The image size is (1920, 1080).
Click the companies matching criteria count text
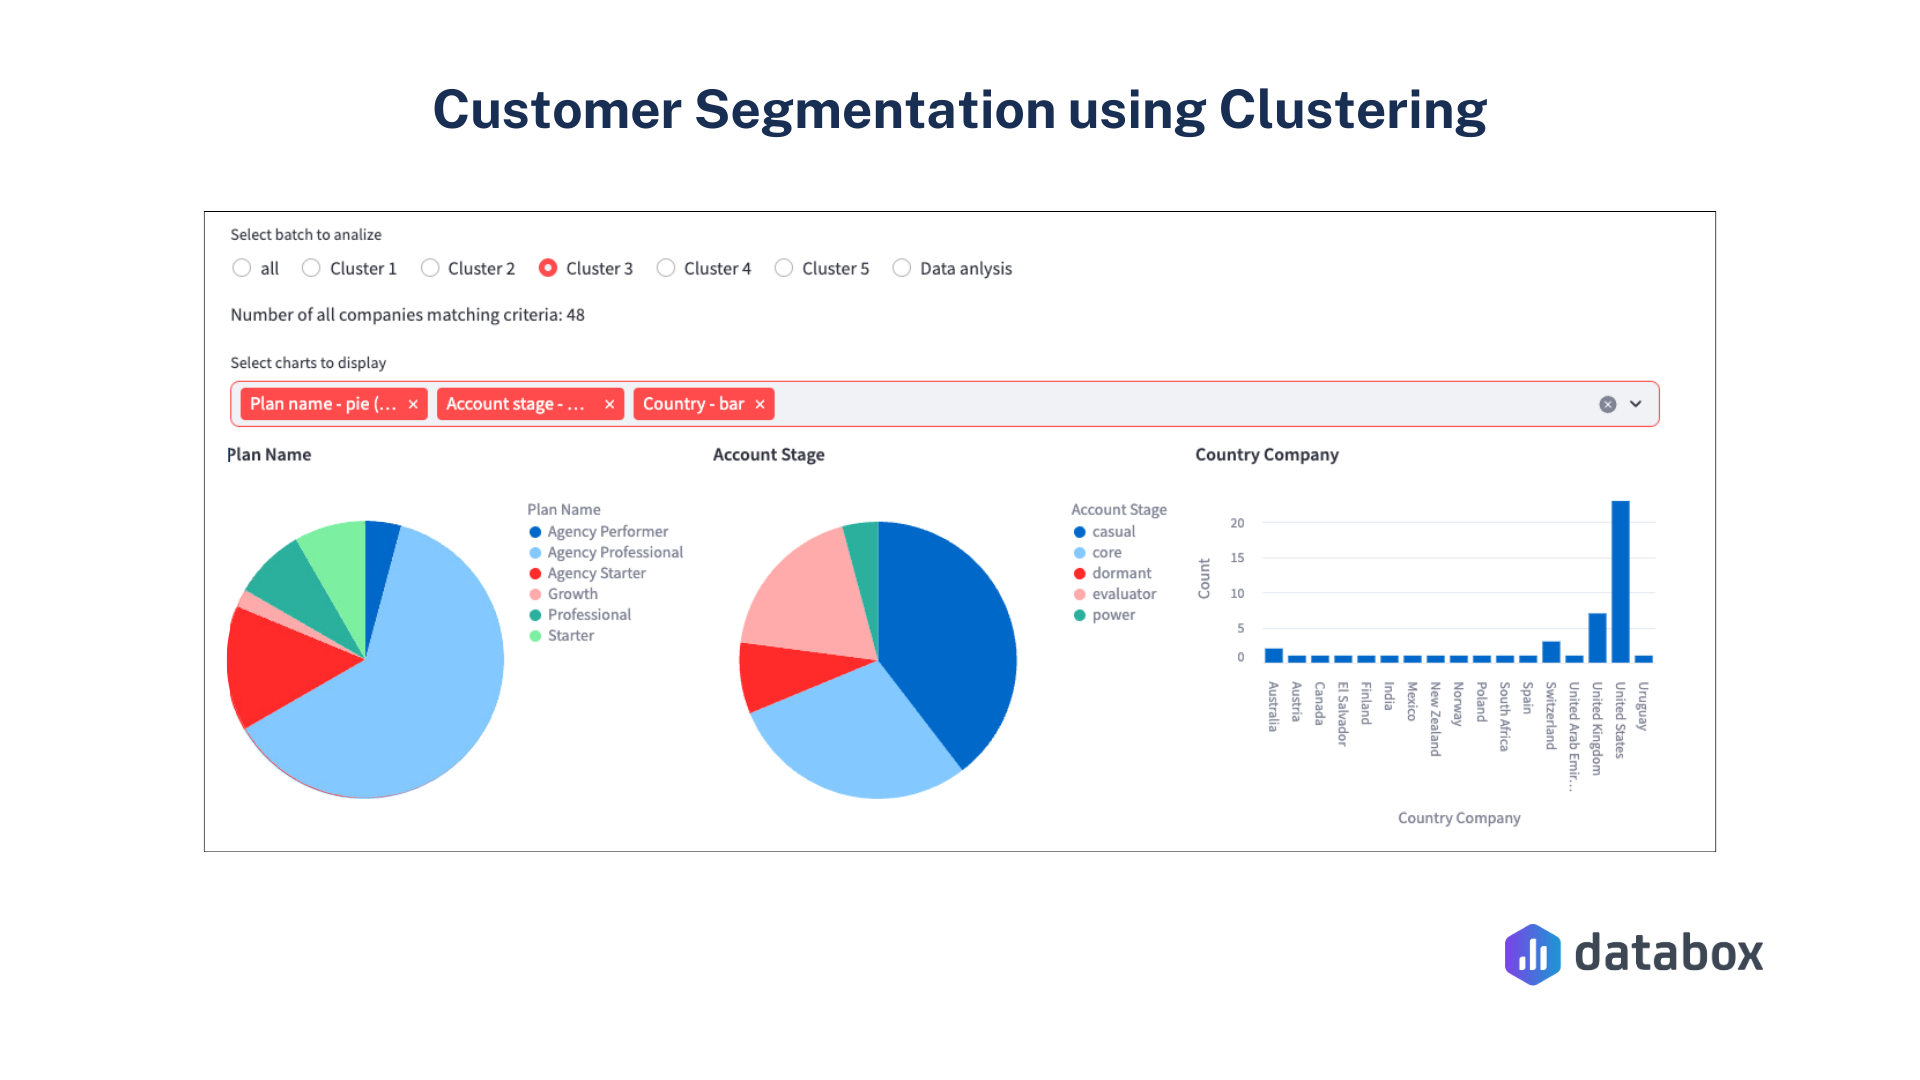point(407,315)
